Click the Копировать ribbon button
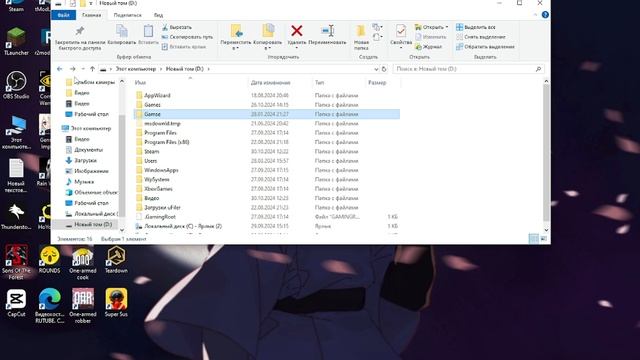The height and width of the screenshot is (360, 640). pos(122,35)
